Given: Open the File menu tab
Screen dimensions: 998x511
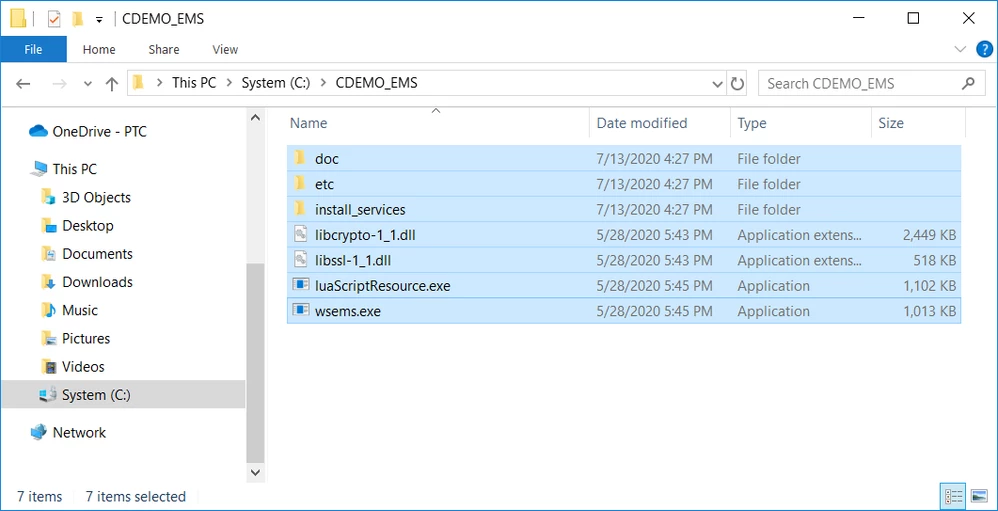Looking at the screenshot, I should [x=33, y=49].
